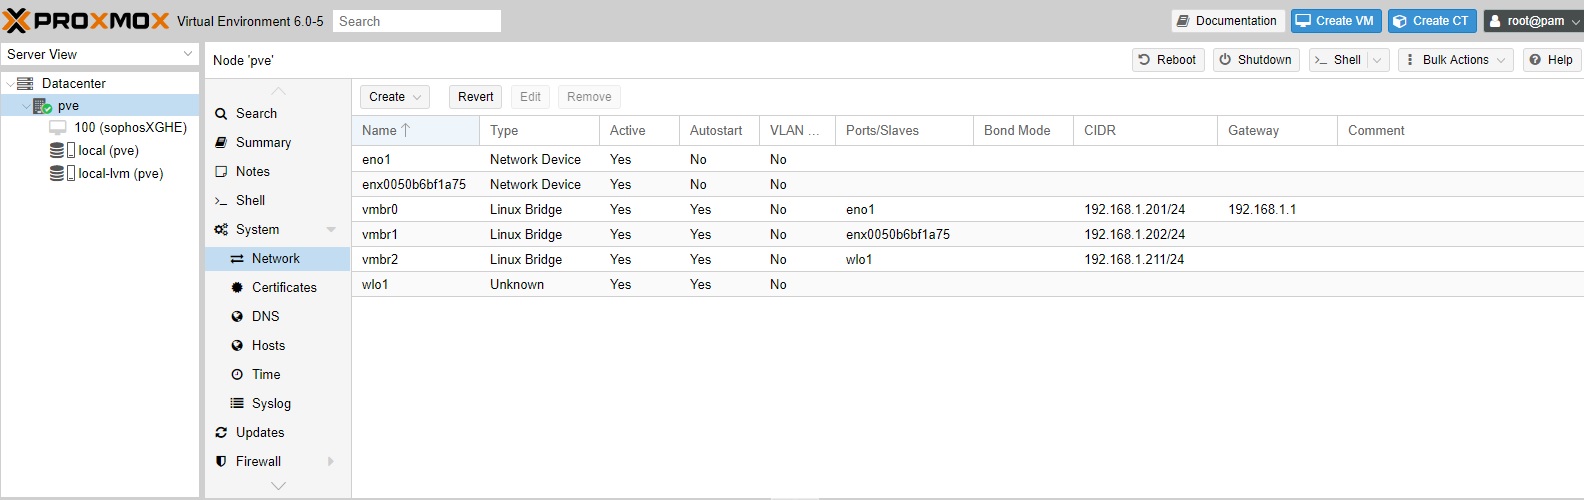Click the Reboot button
The image size is (1584, 500).
click(x=1167, y=60)
